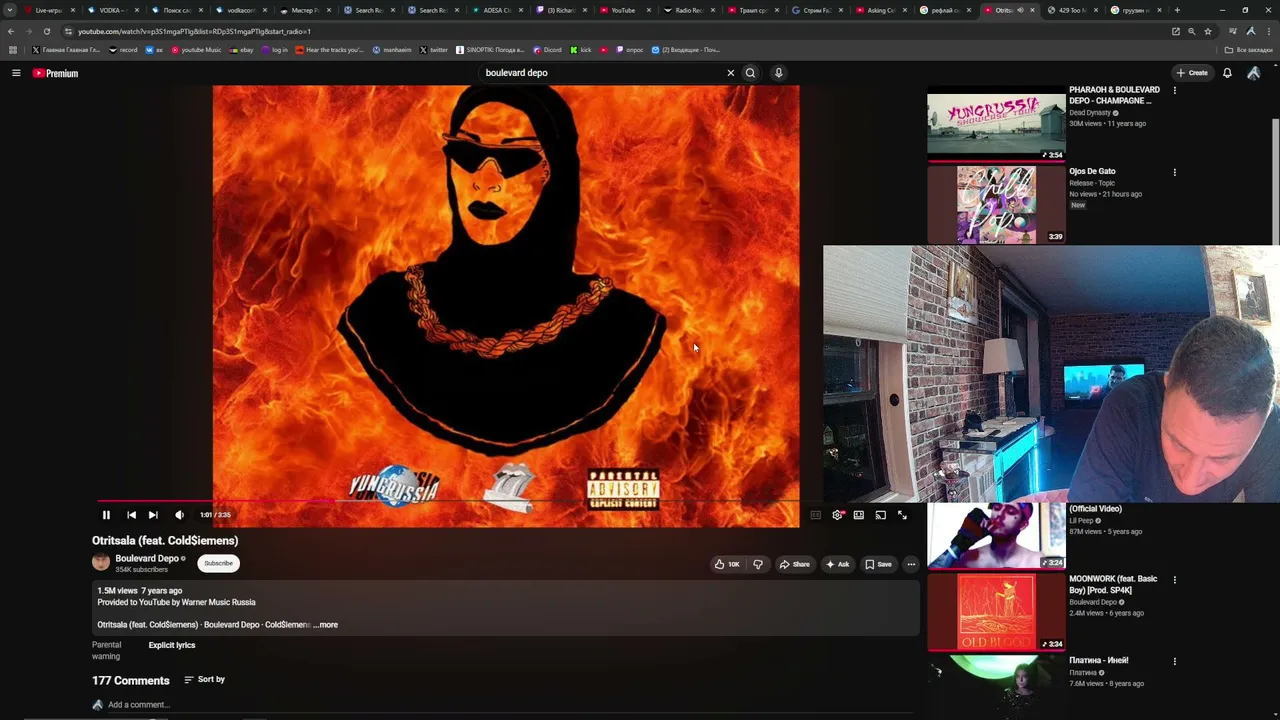Image resolution: width=1280 pixels, height=720 pixels.
Task: Open options for Платина - Иней!
Action: [x=1175, y=661]
